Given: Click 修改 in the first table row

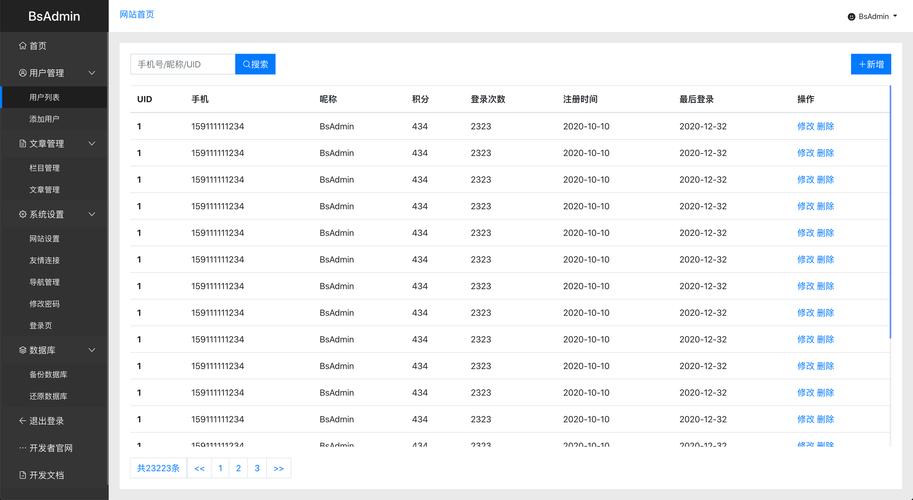Looking at the screenshot, I should (805, 126).
